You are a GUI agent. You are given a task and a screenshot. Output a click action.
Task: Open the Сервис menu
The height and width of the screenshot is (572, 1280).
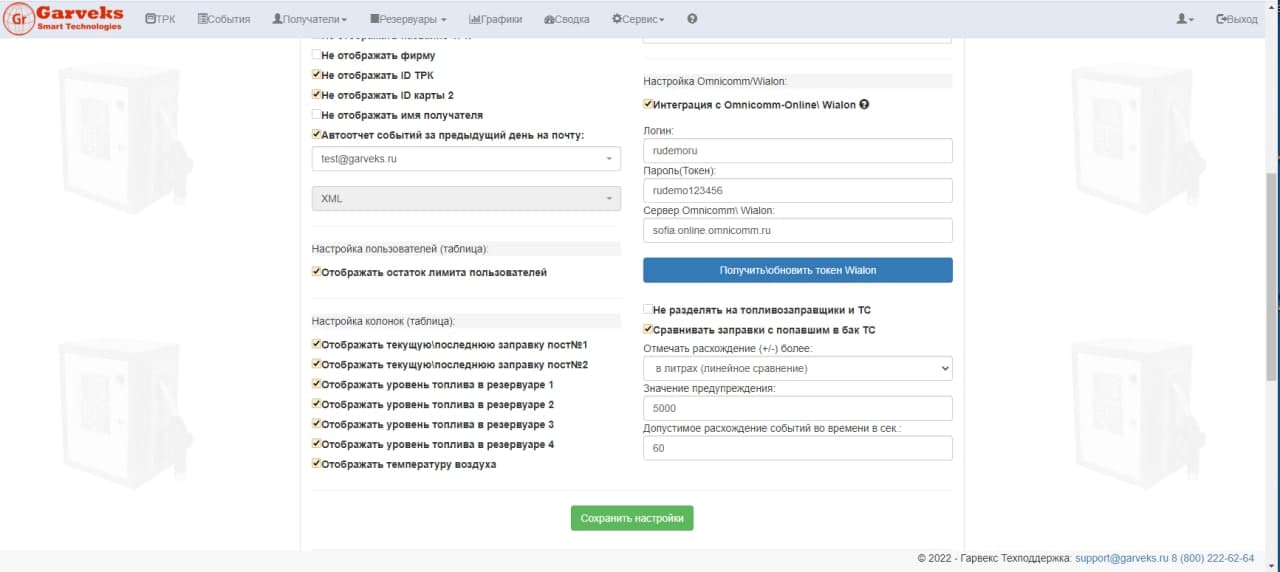pyautogui.click(x=638, y=19)
